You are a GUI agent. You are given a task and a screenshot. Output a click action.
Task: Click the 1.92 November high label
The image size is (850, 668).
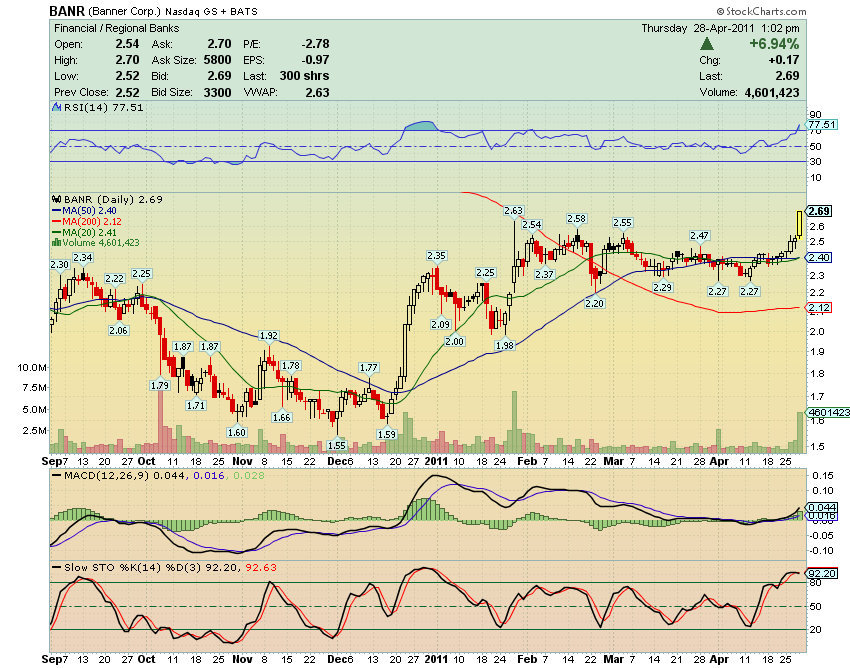pos(269,336)
